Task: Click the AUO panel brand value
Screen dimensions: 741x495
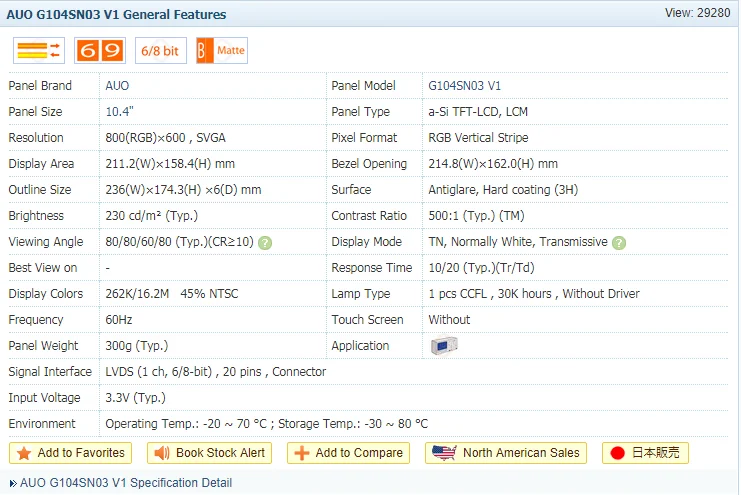Action: [x=117, y=86]
